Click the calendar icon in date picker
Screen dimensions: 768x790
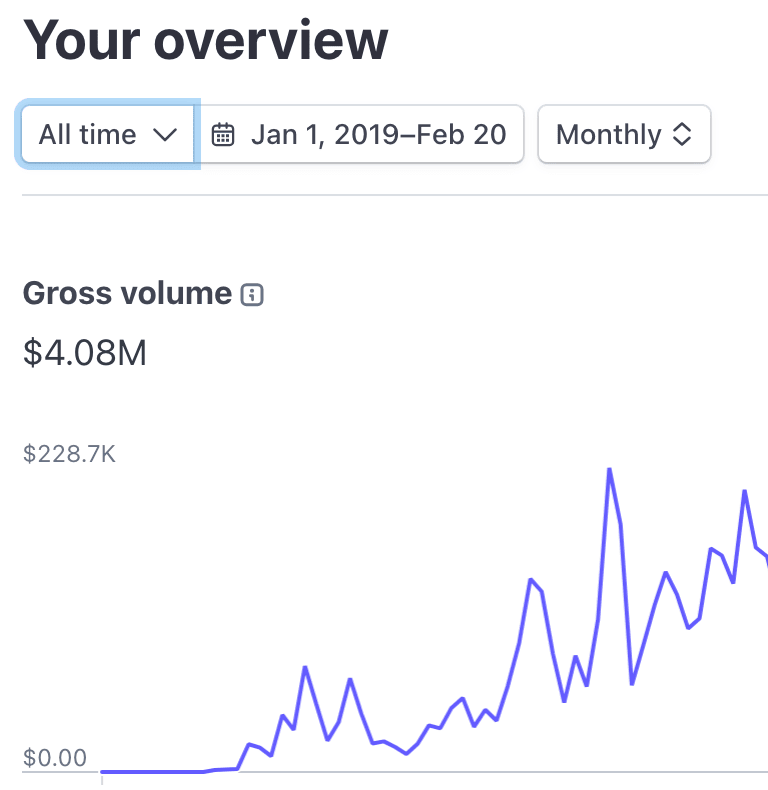pos(223,135)
